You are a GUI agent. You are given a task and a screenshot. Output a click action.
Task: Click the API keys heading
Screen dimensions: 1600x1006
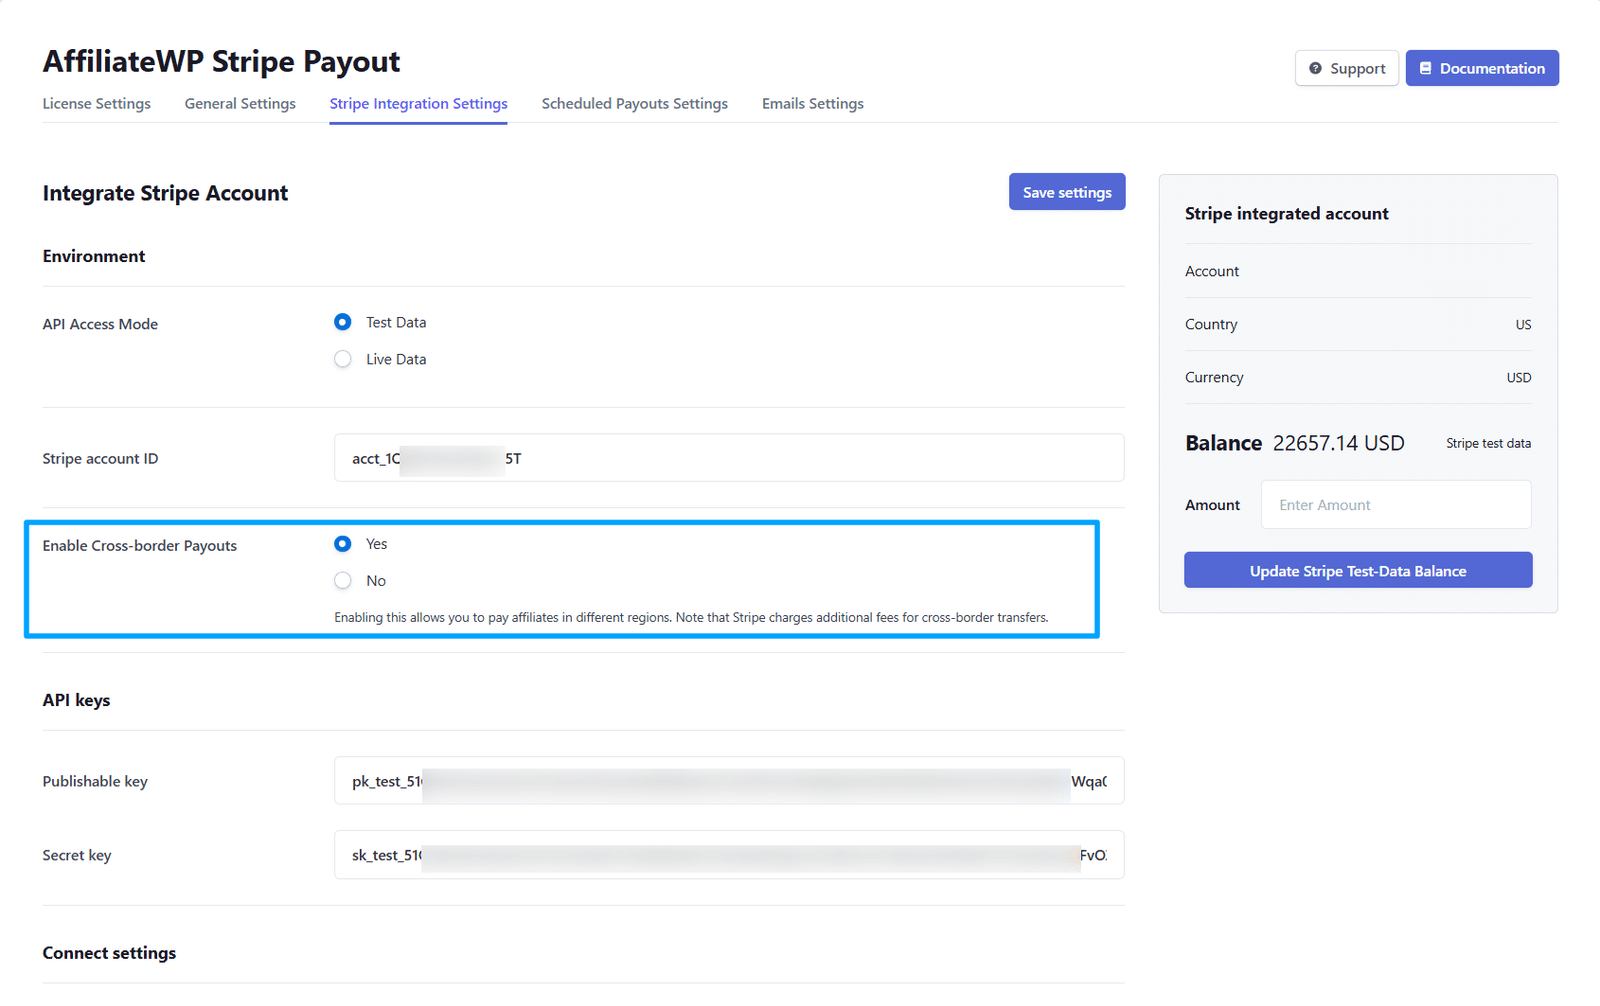click(76, 700)
